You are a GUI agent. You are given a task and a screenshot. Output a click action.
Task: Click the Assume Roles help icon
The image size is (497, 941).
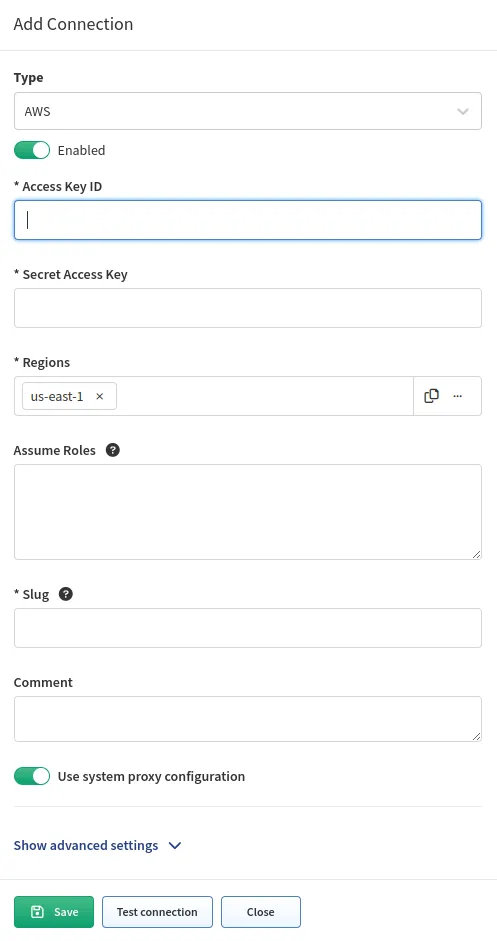click(x=113, y=450)
